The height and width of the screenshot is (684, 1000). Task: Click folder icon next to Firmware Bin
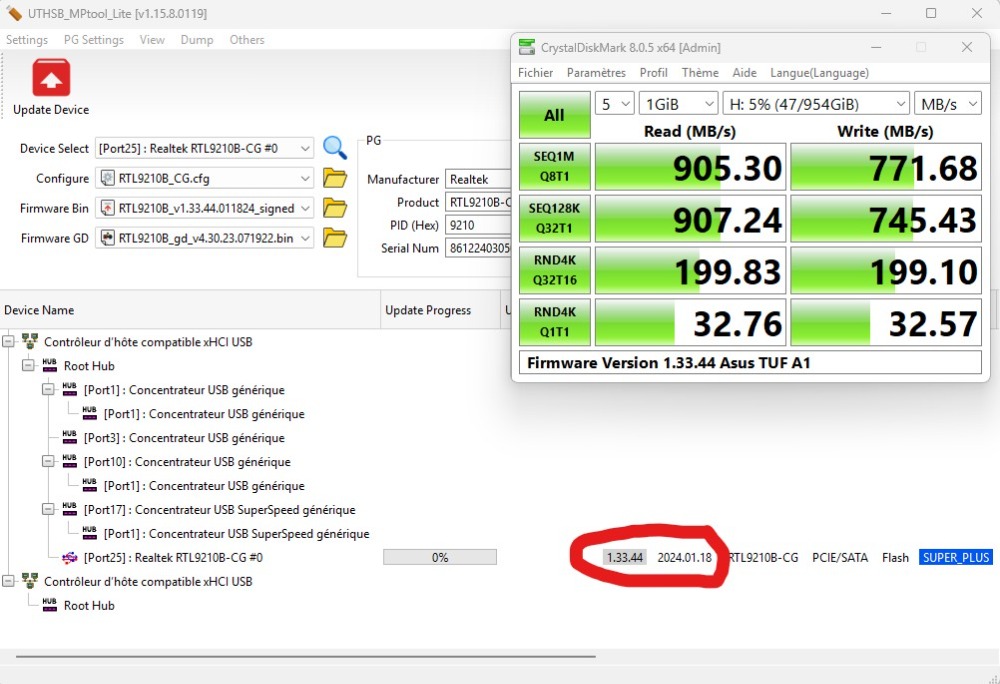click(335, 208)
